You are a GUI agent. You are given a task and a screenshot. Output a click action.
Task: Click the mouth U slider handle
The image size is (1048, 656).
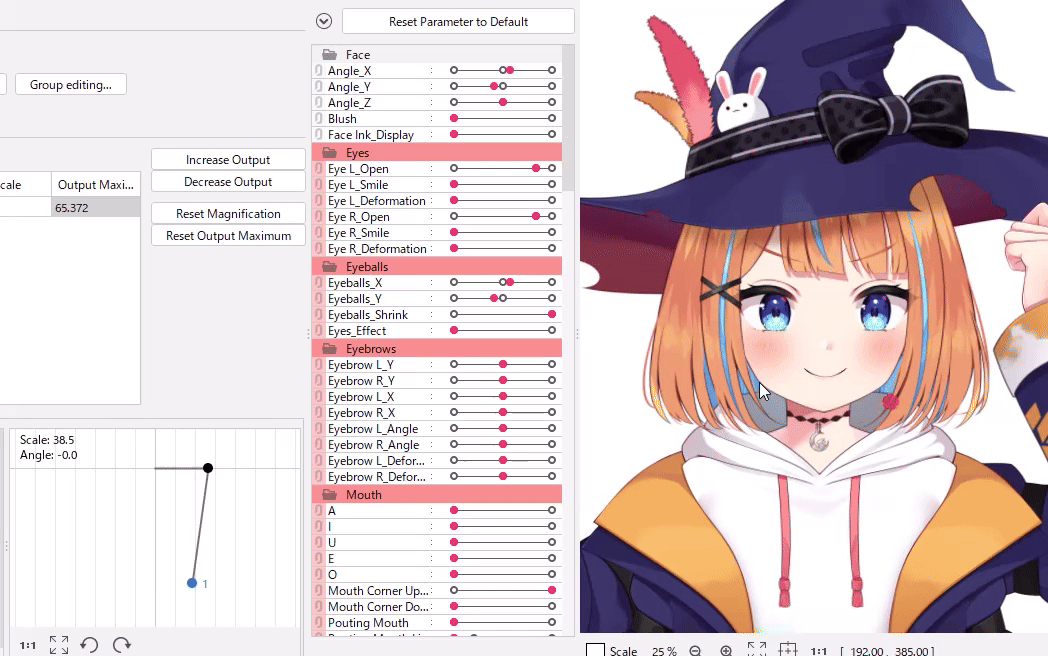pyautogui.click(x=454, y=542)
